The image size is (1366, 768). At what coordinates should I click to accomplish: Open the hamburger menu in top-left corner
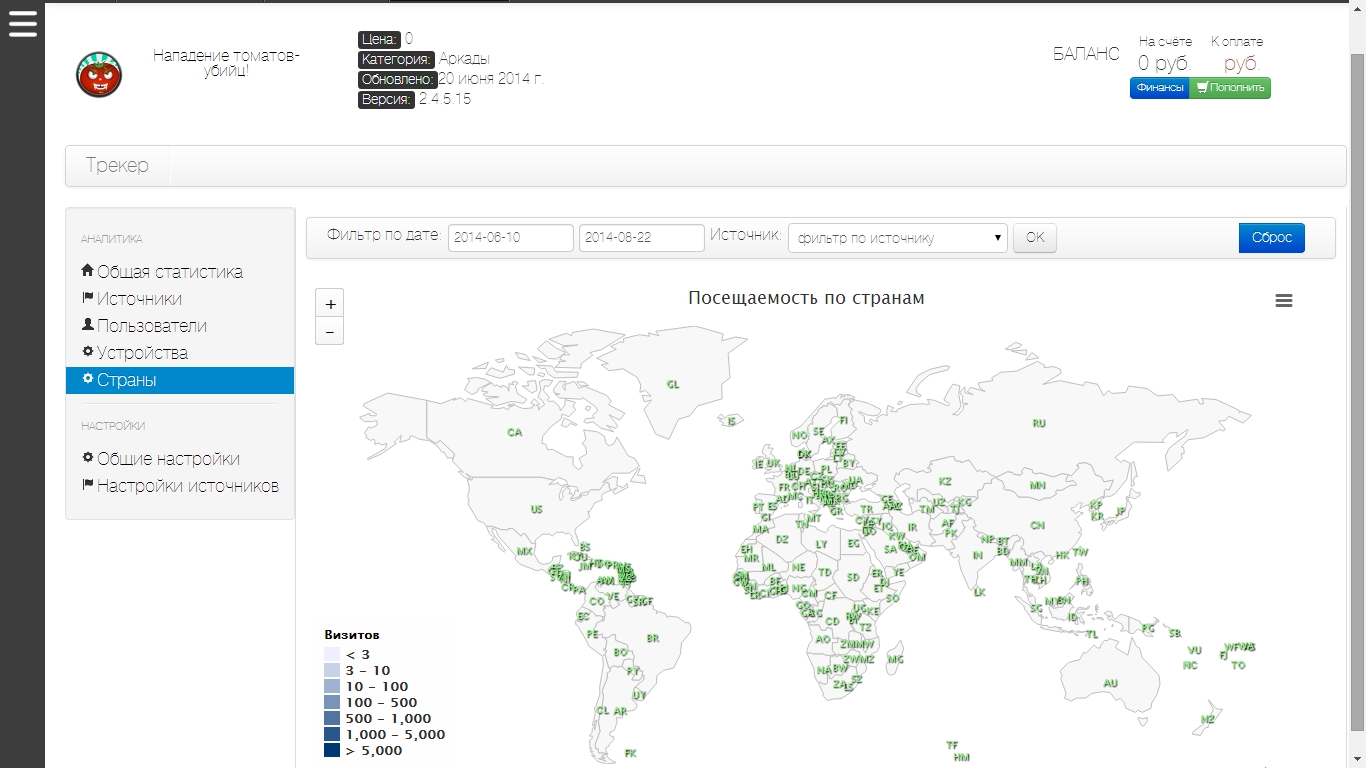coord(22,24)
